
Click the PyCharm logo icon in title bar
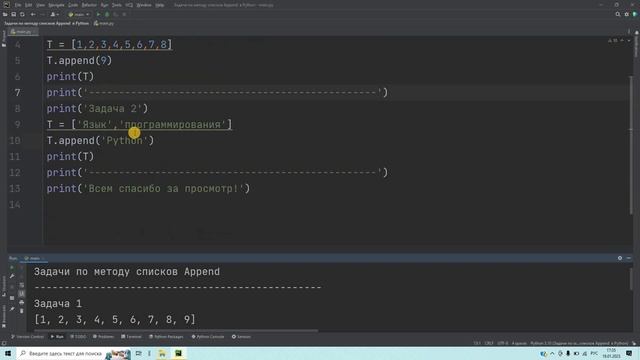click(6, 5)
